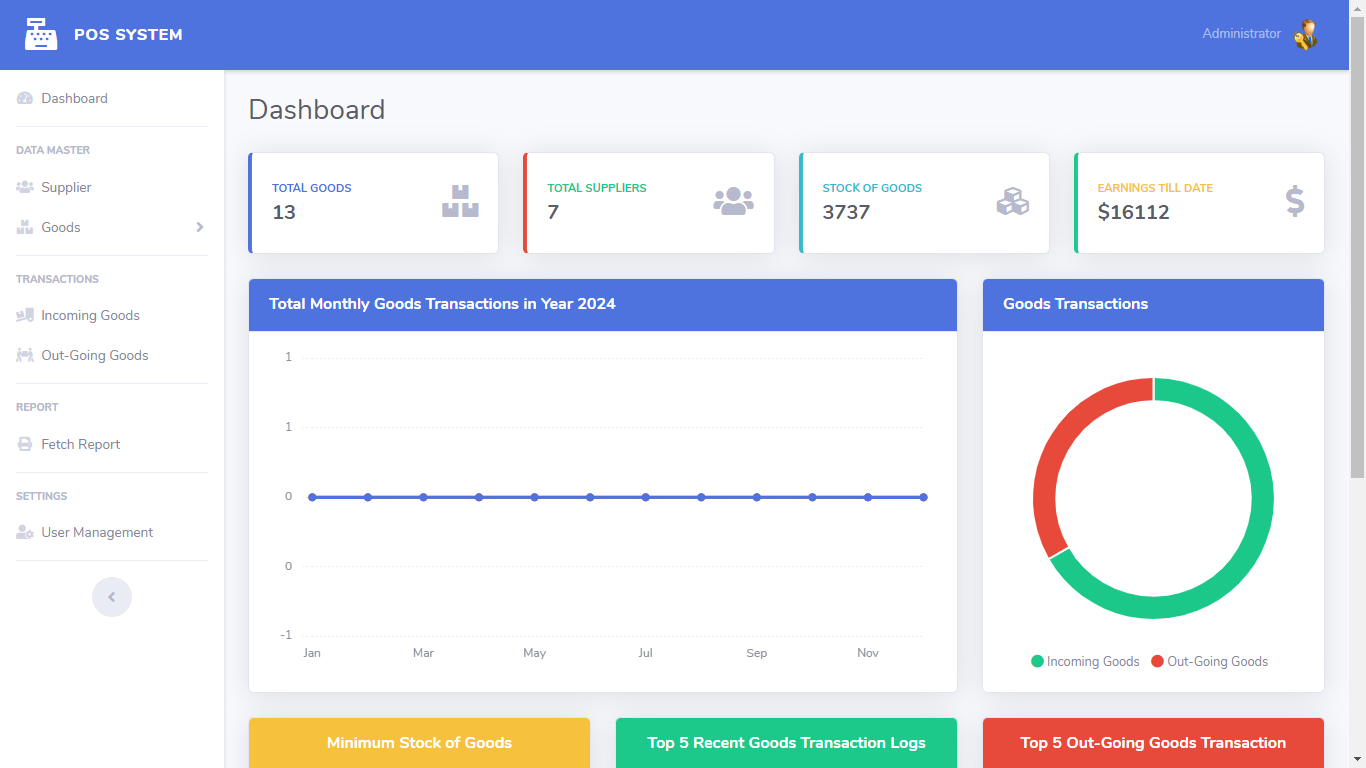Image resolution: width=1366 pixels, height=768 pixels.
Task: Click the Total Suppliers people icon
Action: point(733,201)
